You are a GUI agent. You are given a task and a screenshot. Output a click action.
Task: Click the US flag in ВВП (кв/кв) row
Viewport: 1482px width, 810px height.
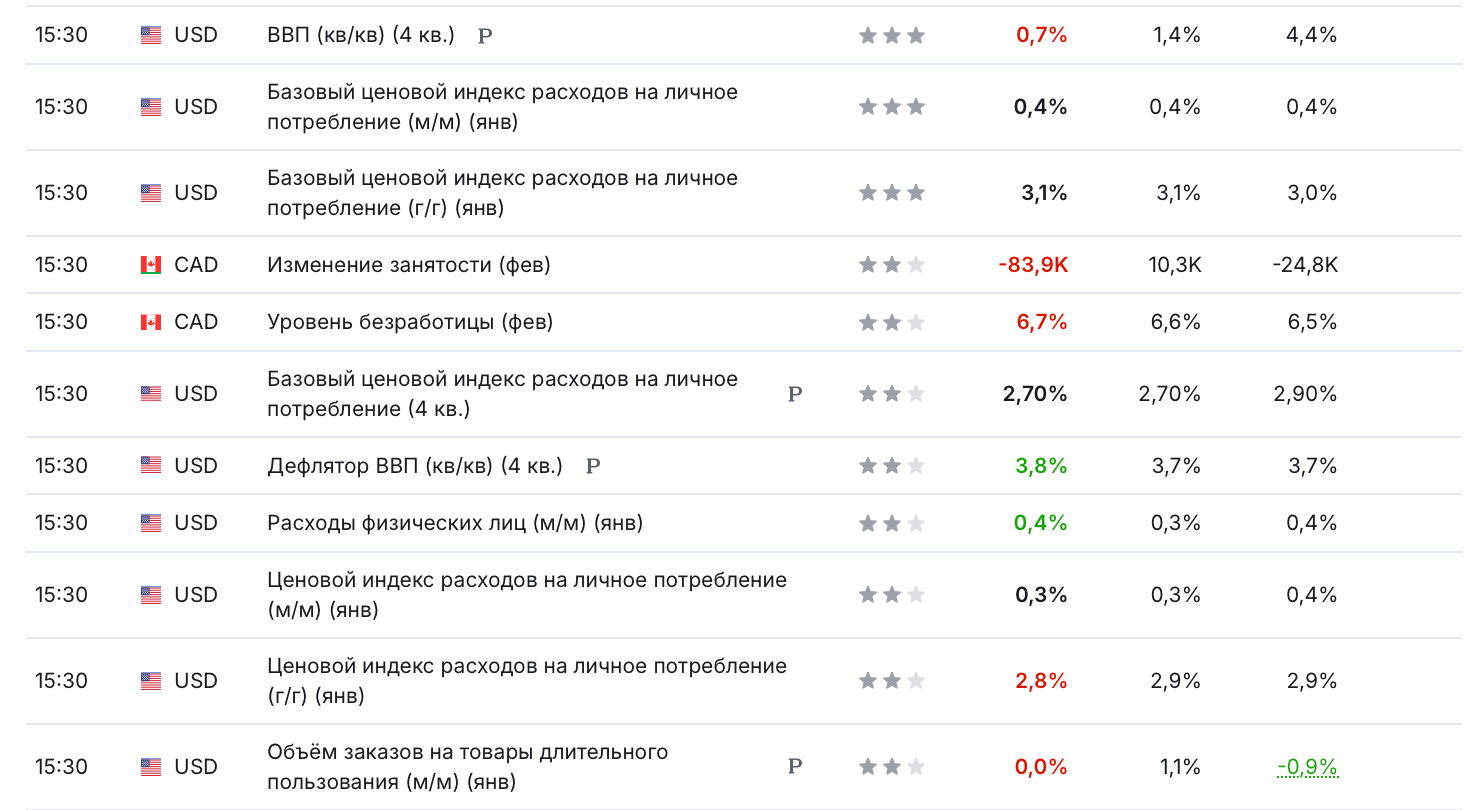pyautogui.click(x=151, y=35)
